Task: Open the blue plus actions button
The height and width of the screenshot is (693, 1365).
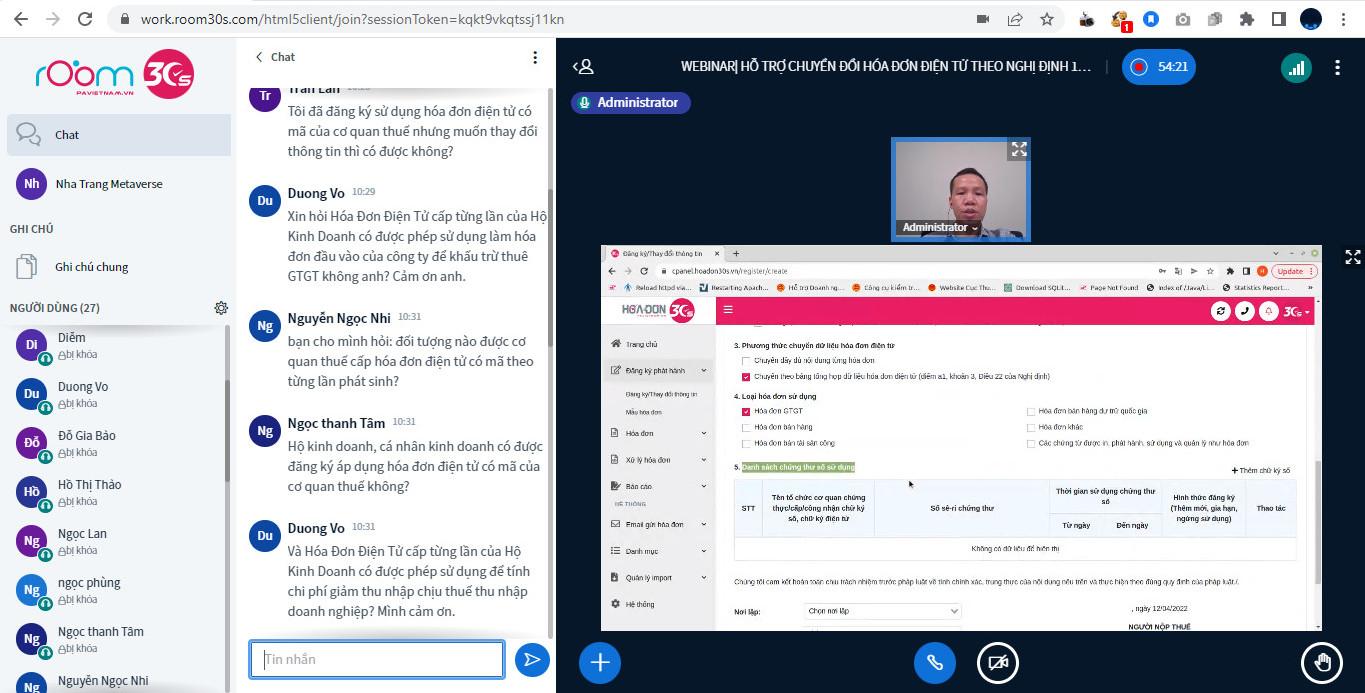Action: 600,662
